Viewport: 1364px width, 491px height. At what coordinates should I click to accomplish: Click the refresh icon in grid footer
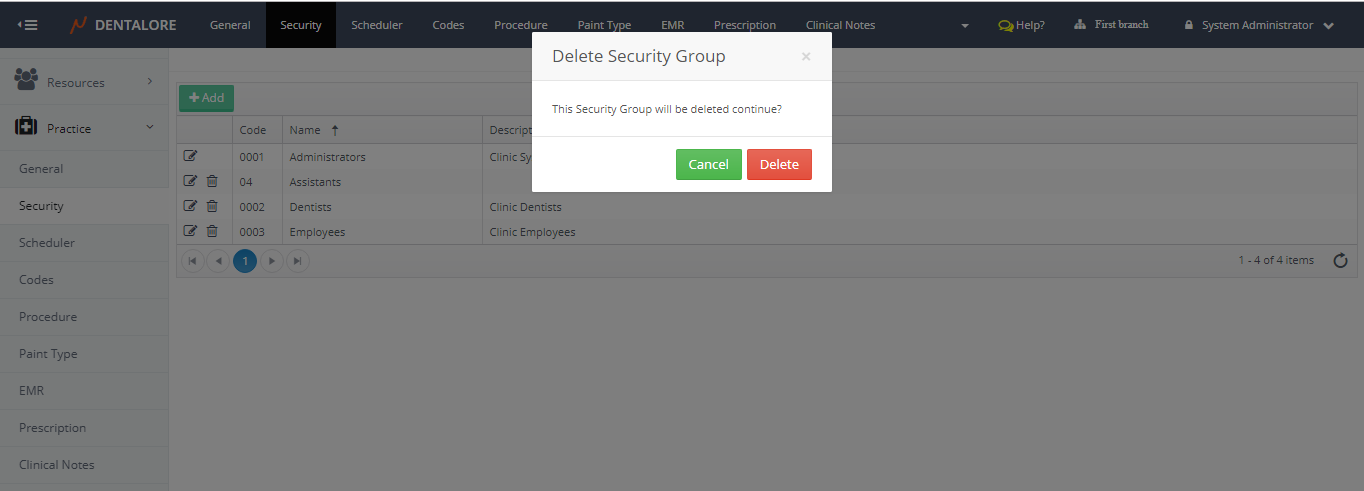1340,261
